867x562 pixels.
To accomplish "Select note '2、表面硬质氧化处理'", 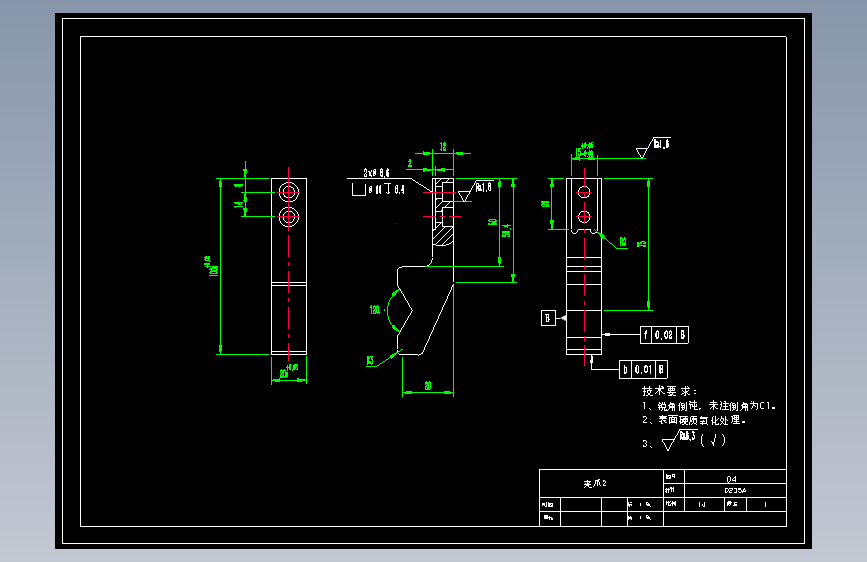I will (694, 420).
